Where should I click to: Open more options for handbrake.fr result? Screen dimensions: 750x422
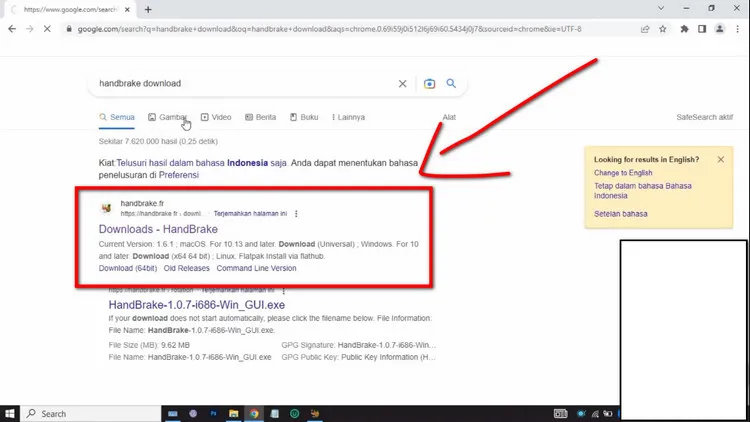pyautogui.click(x=296, y=214)
